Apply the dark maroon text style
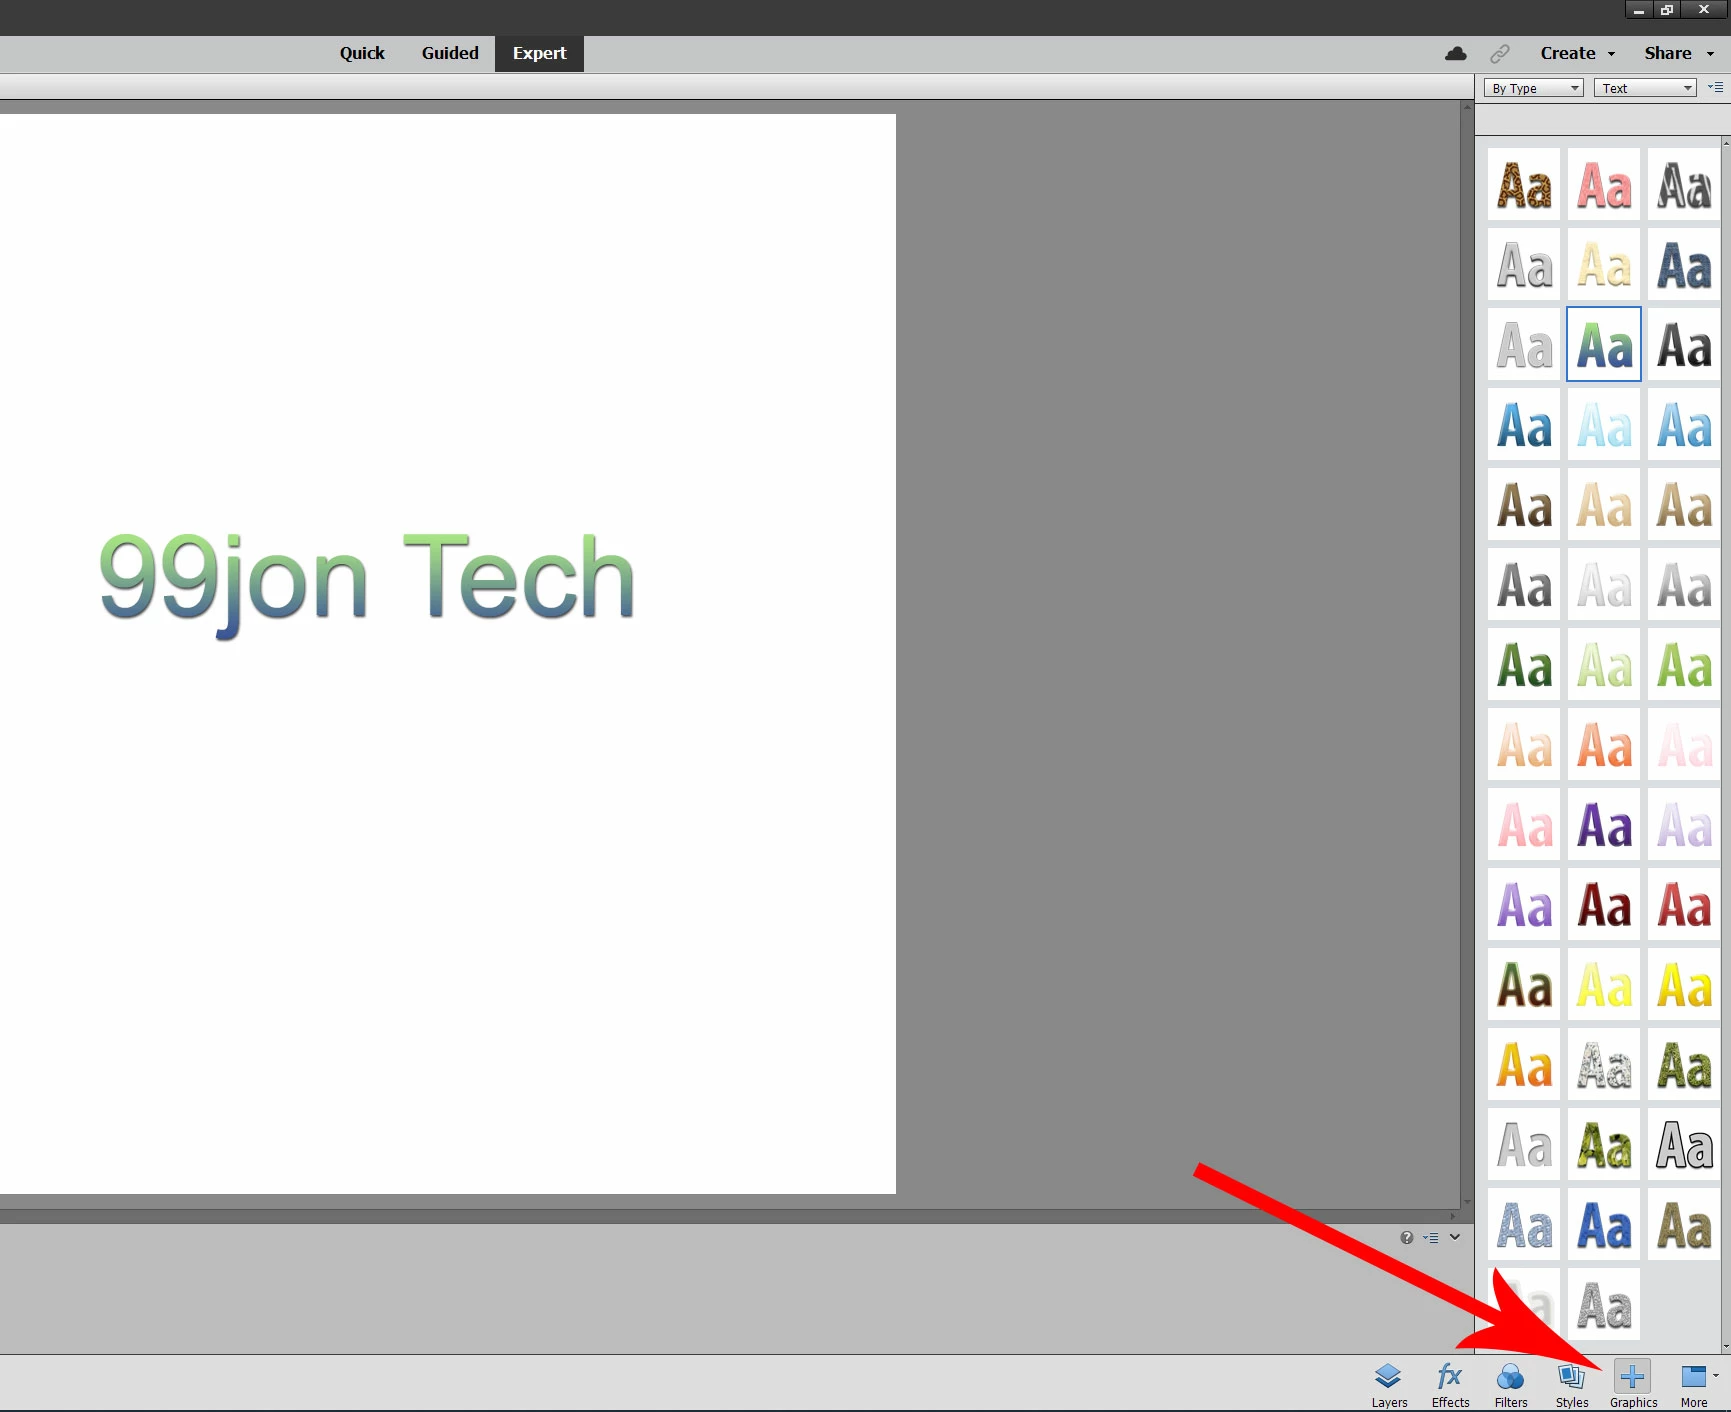 1604,905
